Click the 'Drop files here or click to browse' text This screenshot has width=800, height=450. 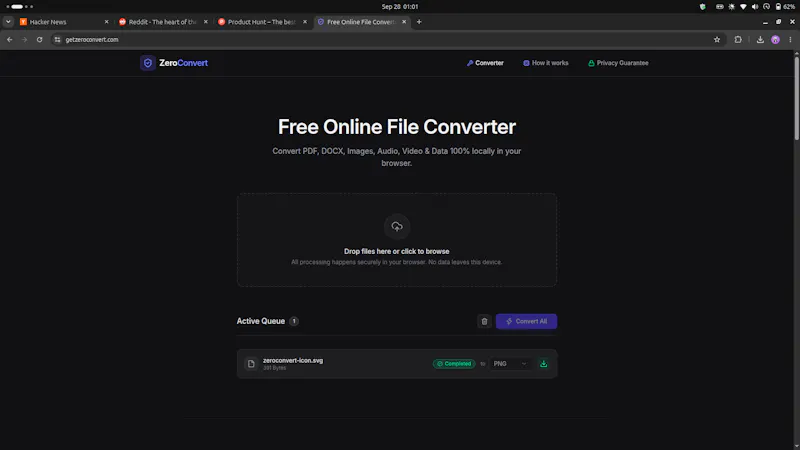pyautogui.click(x=396, y=251)
